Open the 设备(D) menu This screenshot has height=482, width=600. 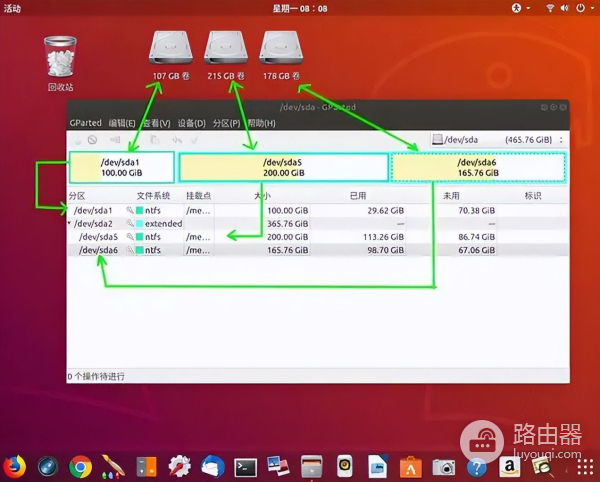pos(191,123)
